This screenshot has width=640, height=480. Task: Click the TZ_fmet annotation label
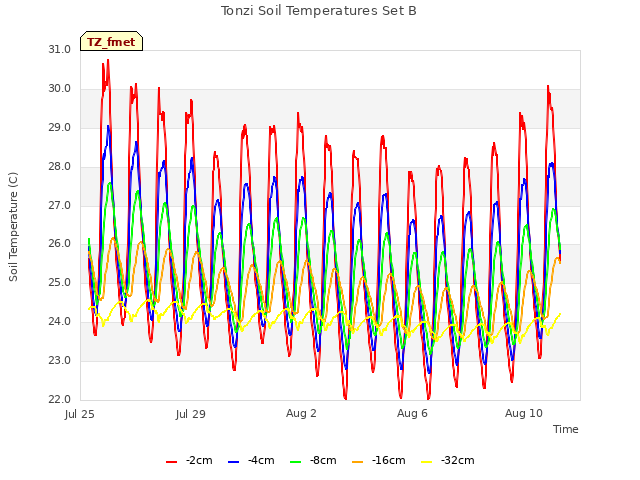[x=111, y=42]
